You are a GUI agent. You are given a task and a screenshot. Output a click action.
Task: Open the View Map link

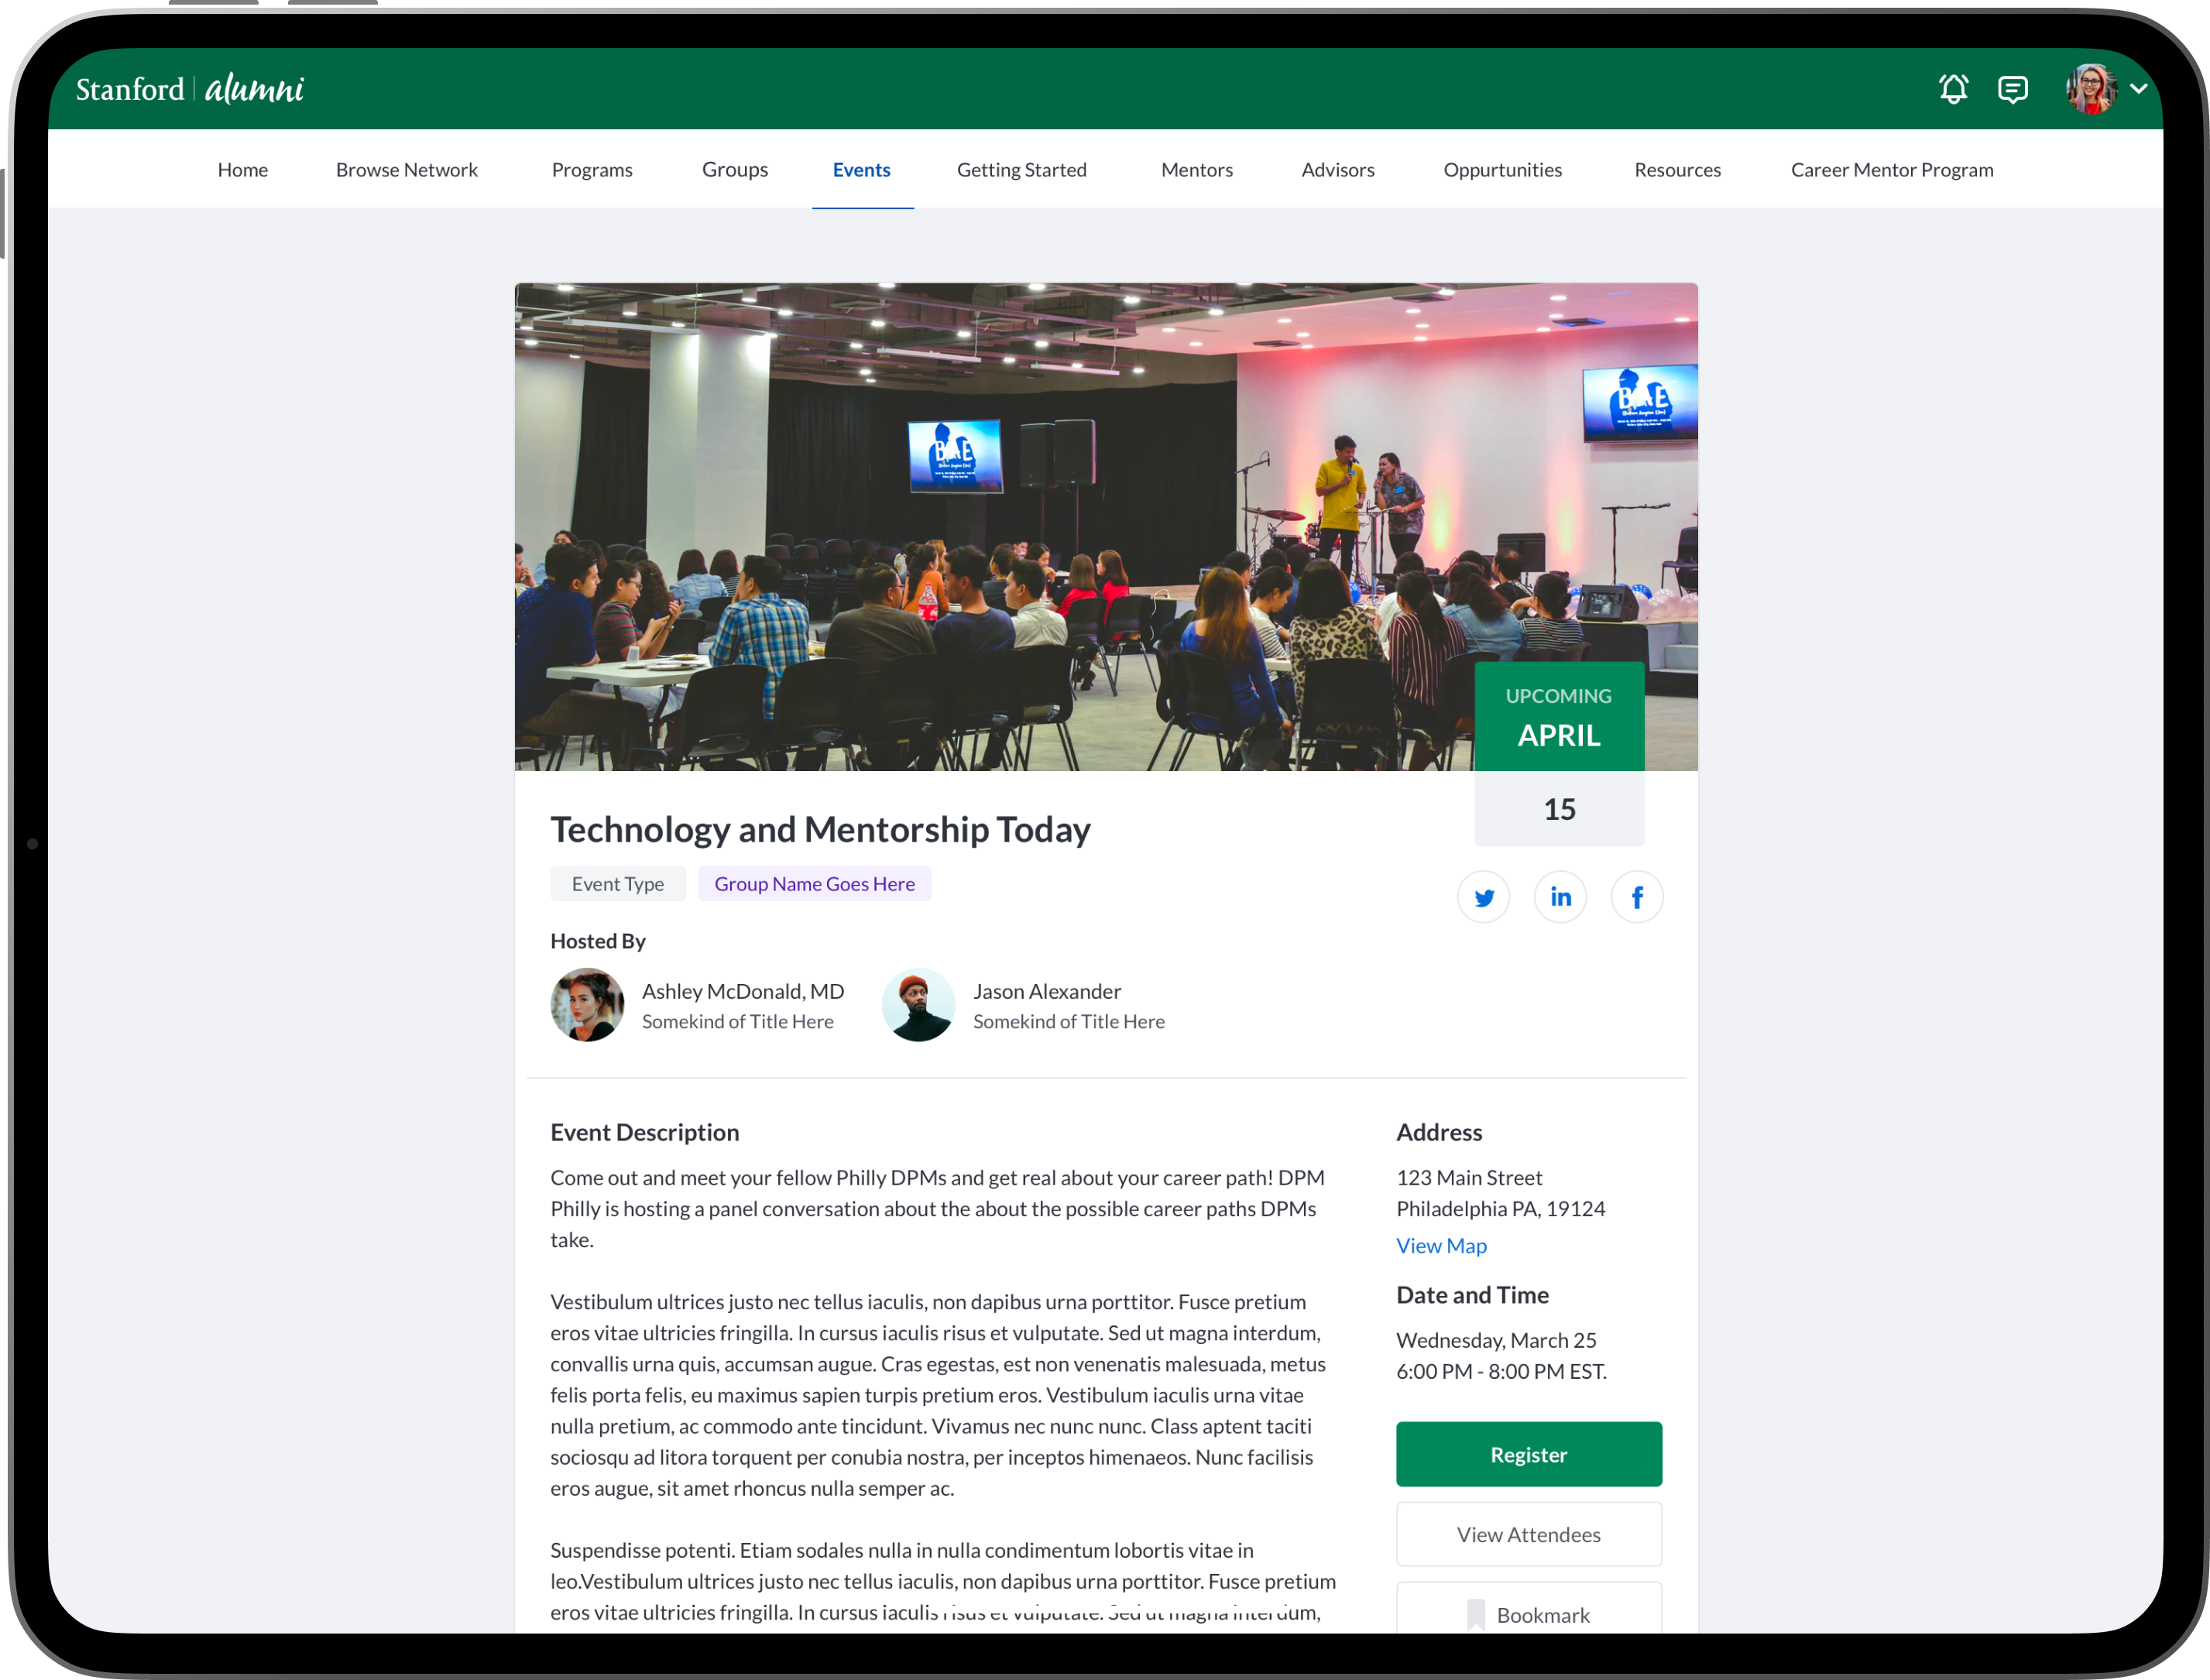[x=1441, y=1245]
